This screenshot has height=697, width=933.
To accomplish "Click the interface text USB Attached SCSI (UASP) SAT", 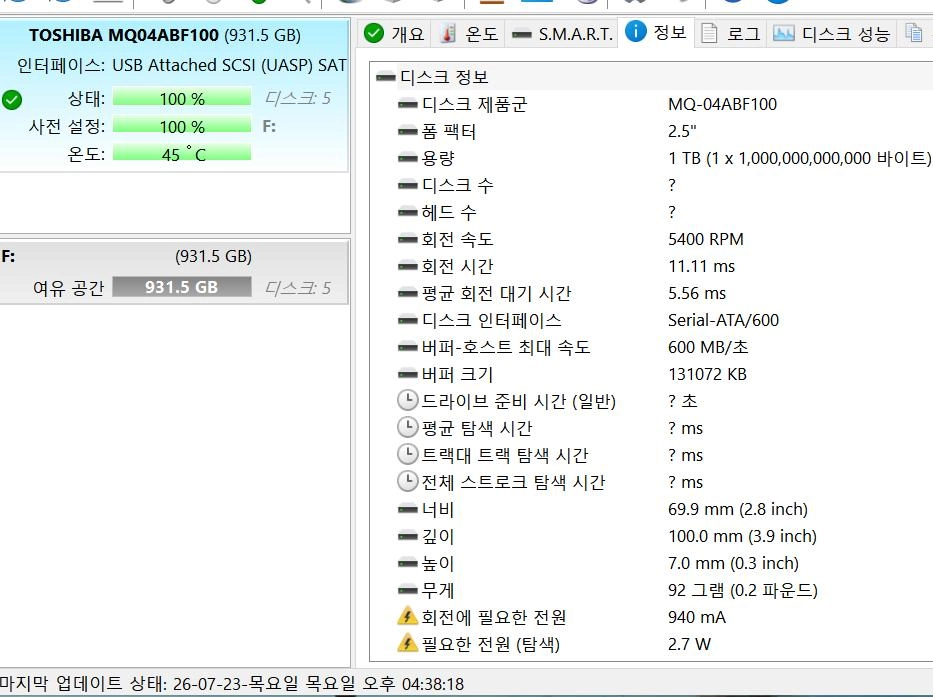I will [229, 65].
